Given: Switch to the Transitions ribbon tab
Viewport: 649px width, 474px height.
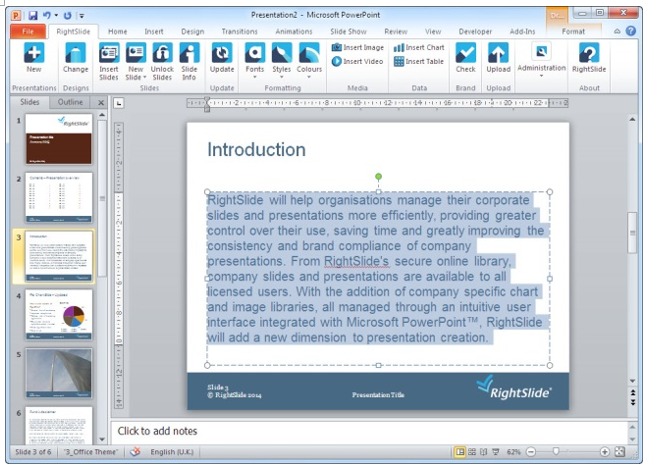Looking at the screenshot, I should click(x=239, y=31).
